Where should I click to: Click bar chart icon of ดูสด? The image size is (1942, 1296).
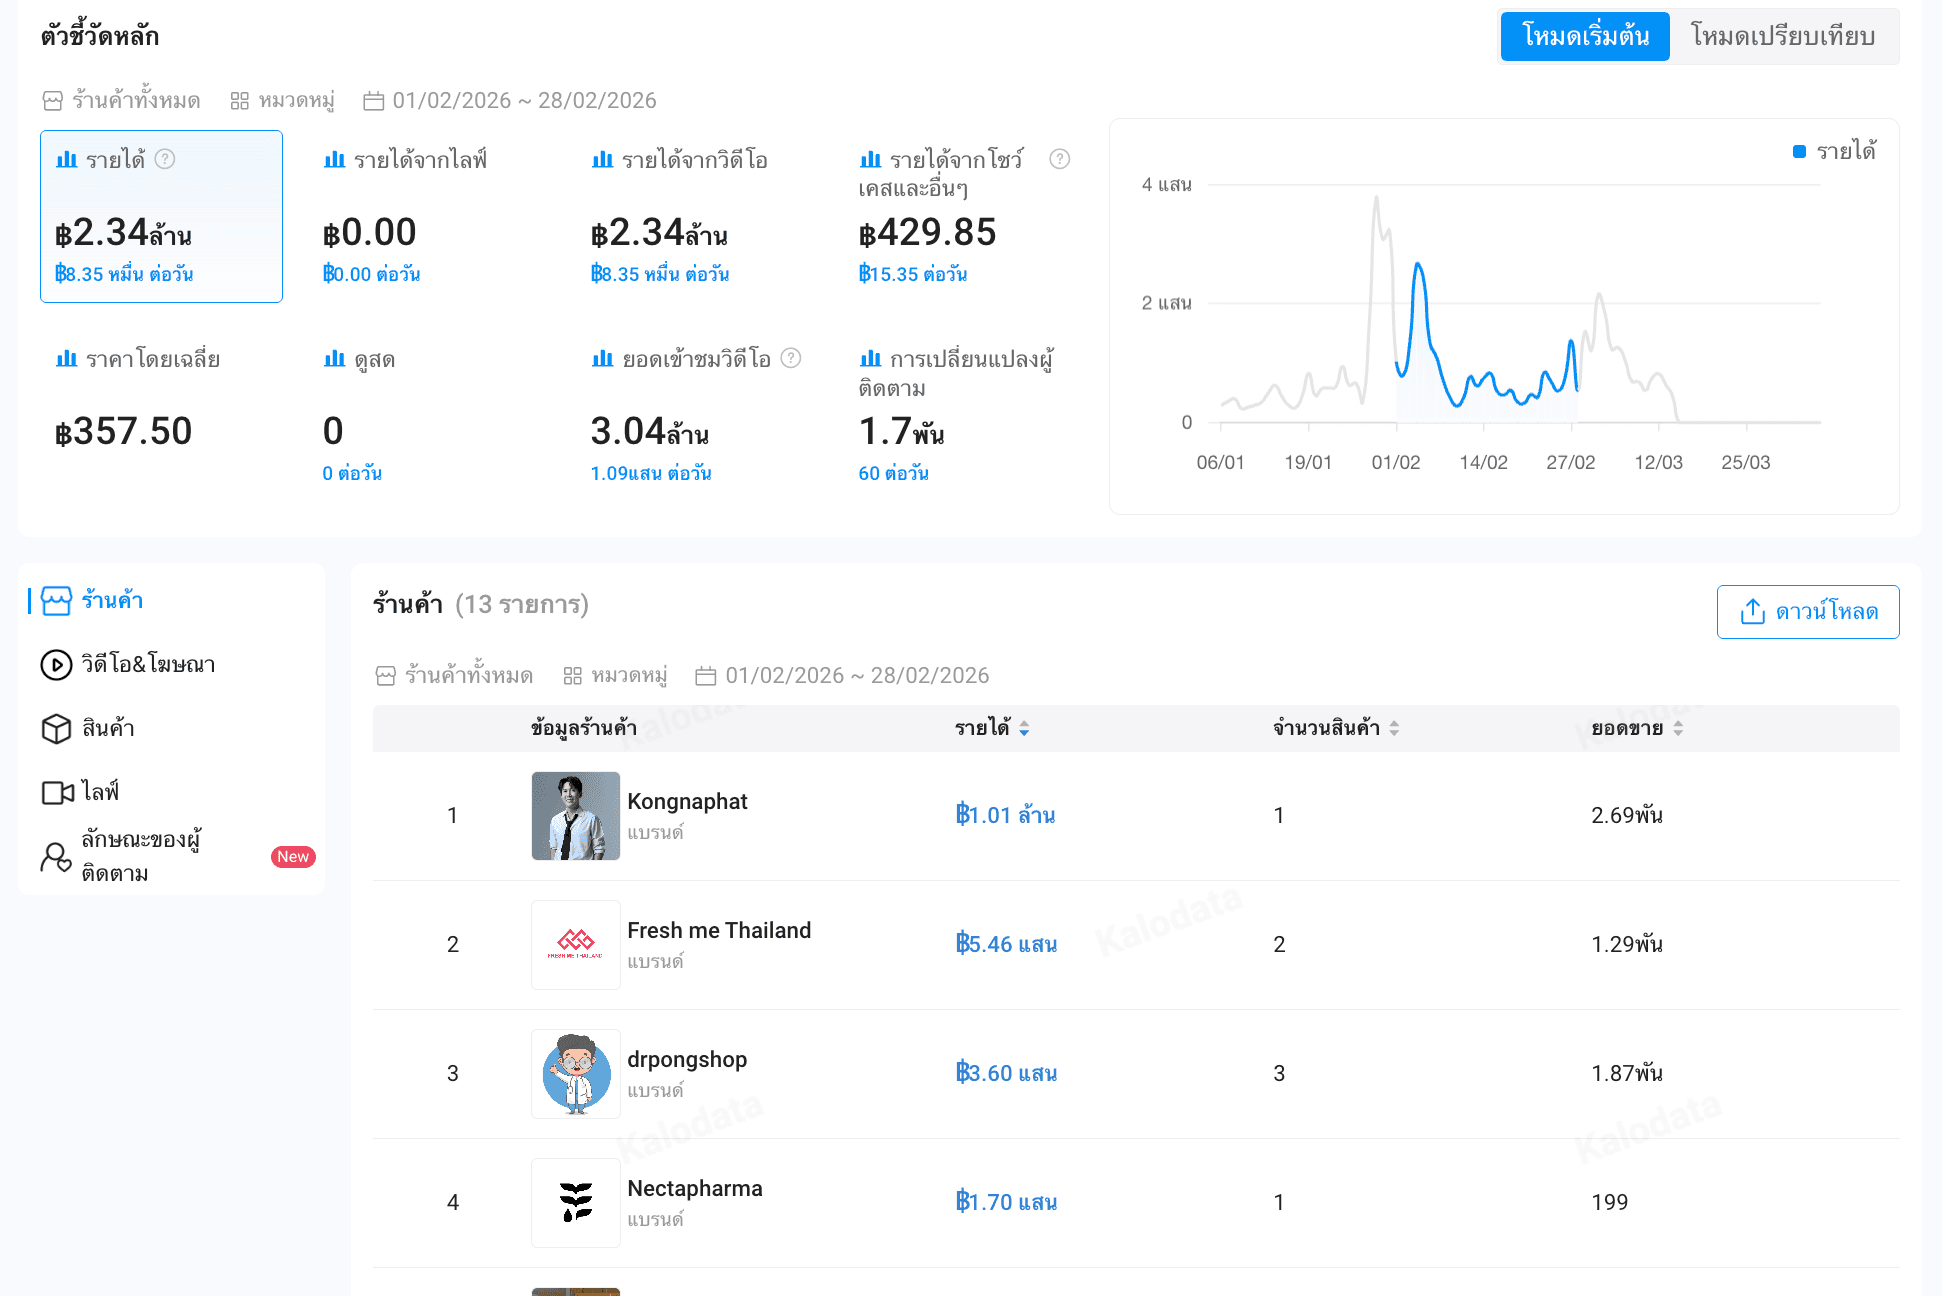click(334, 359)
